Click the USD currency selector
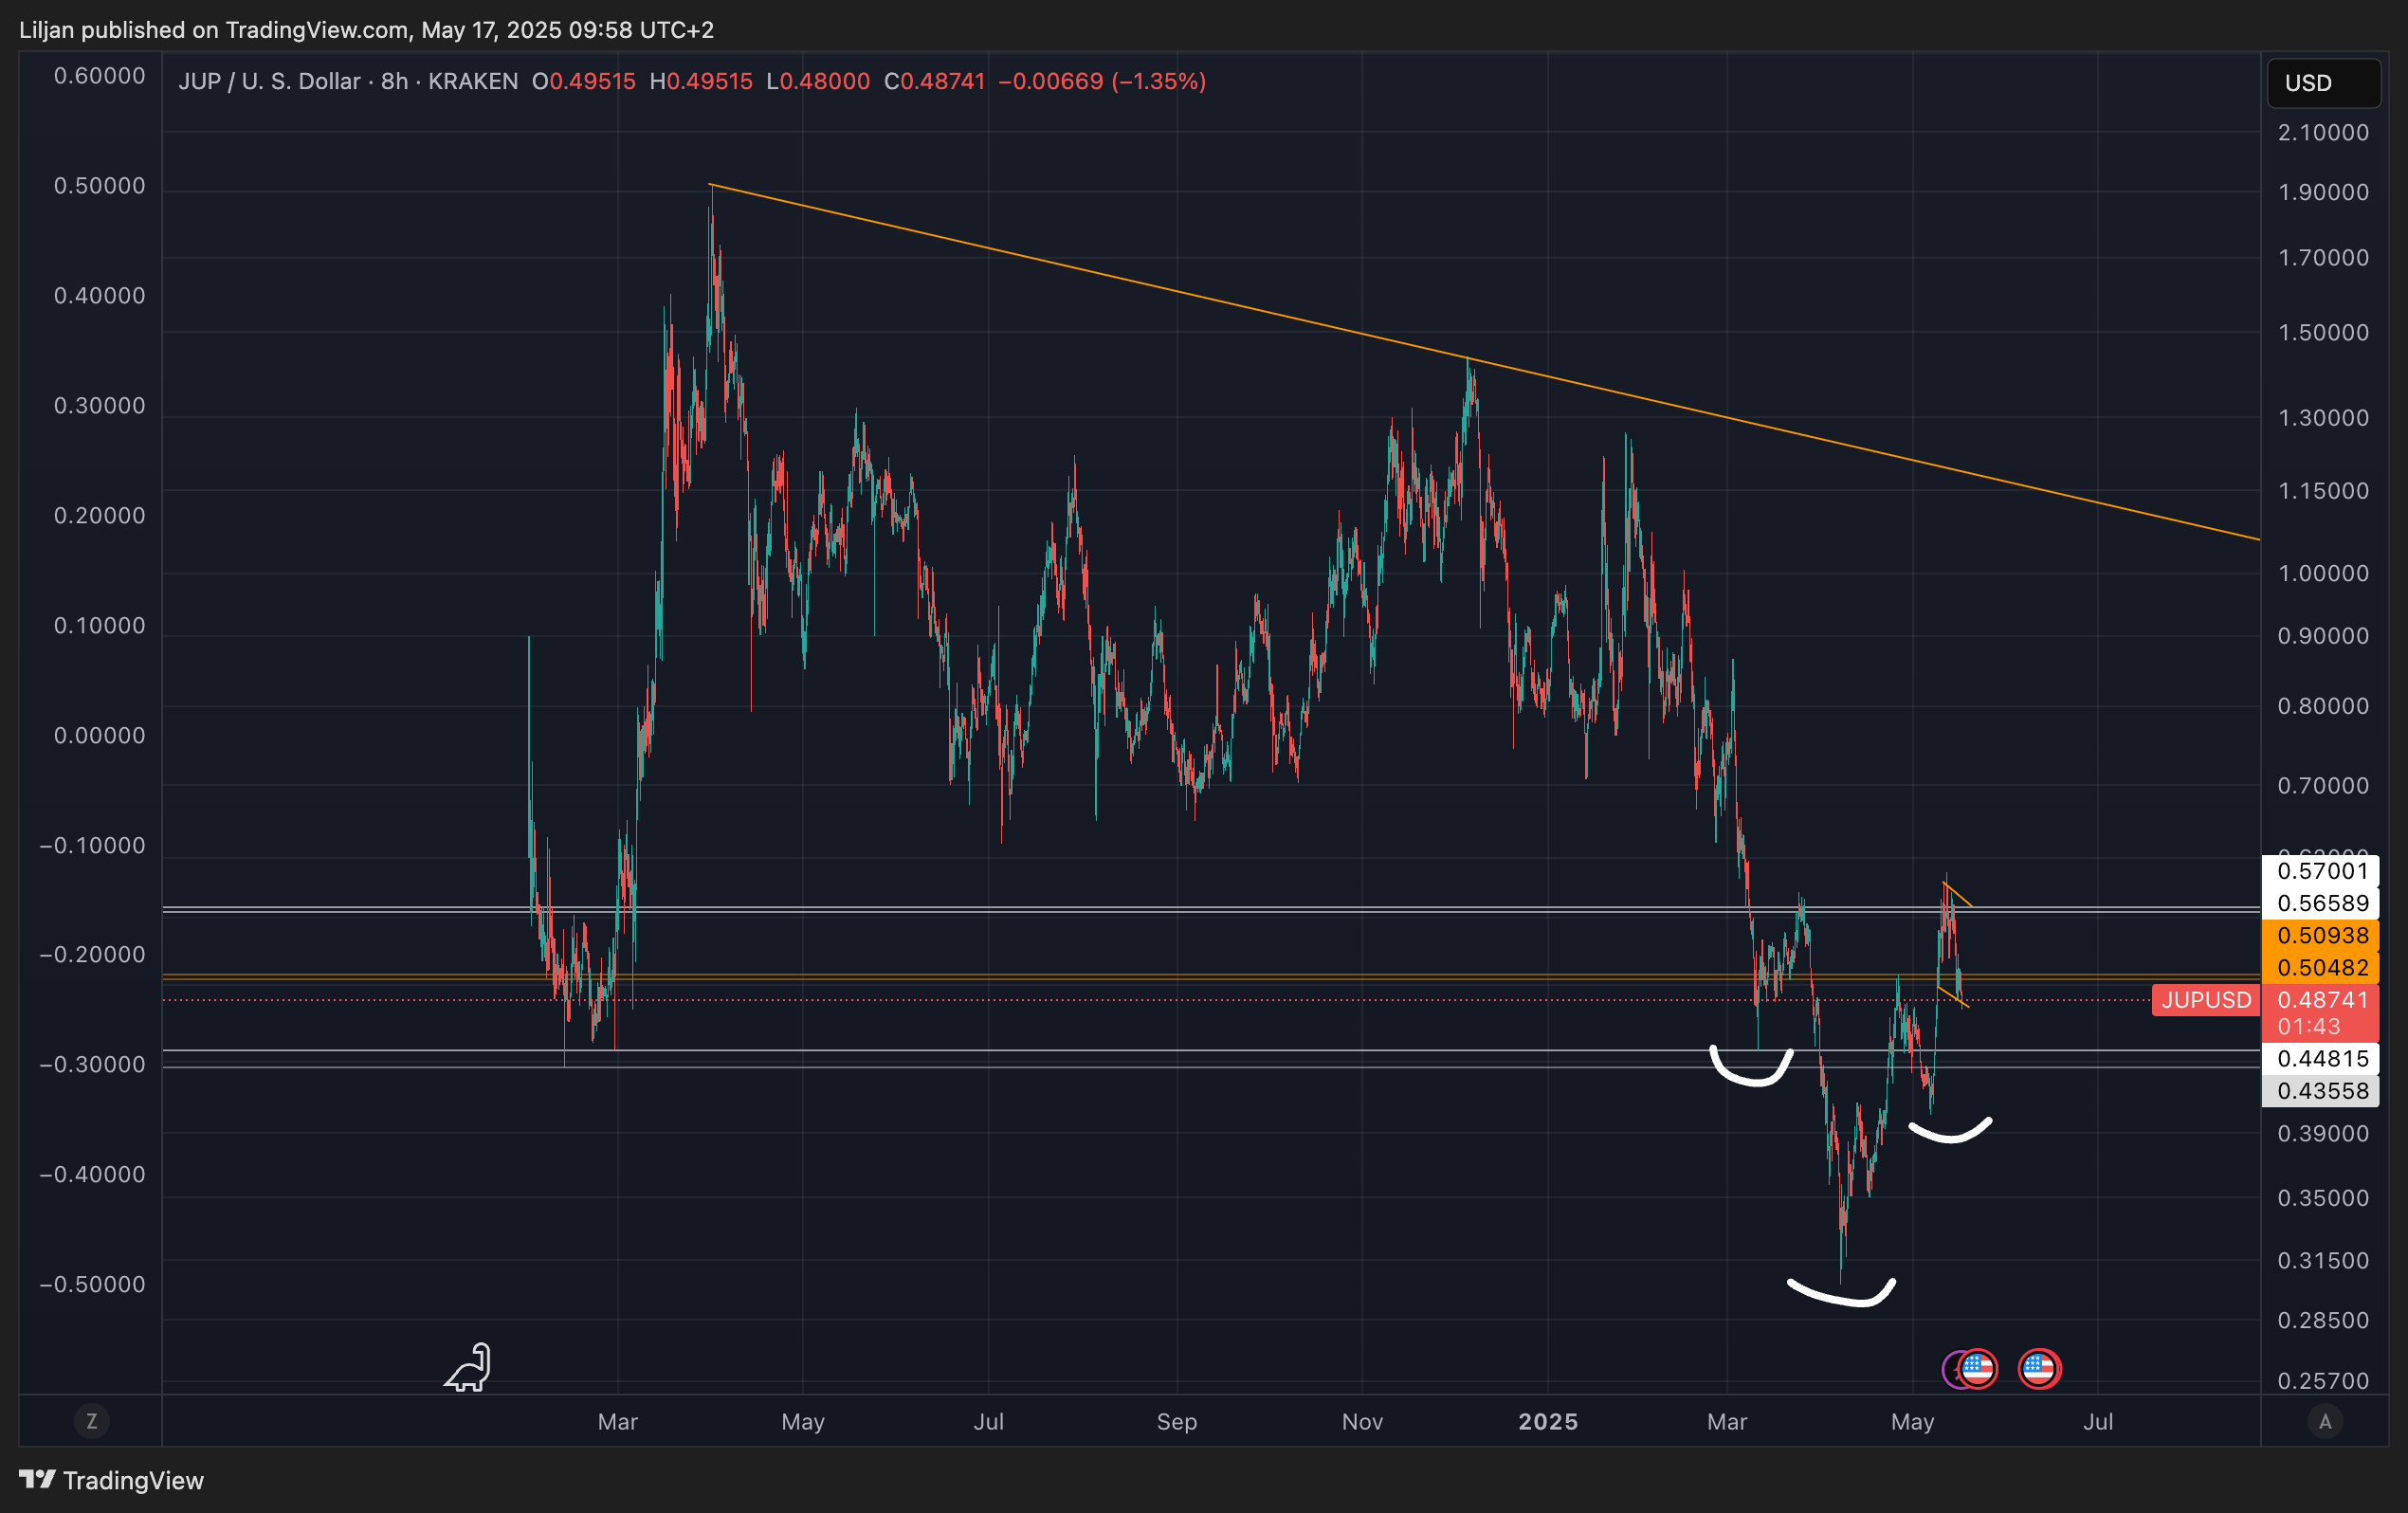 coord(2322,83)
